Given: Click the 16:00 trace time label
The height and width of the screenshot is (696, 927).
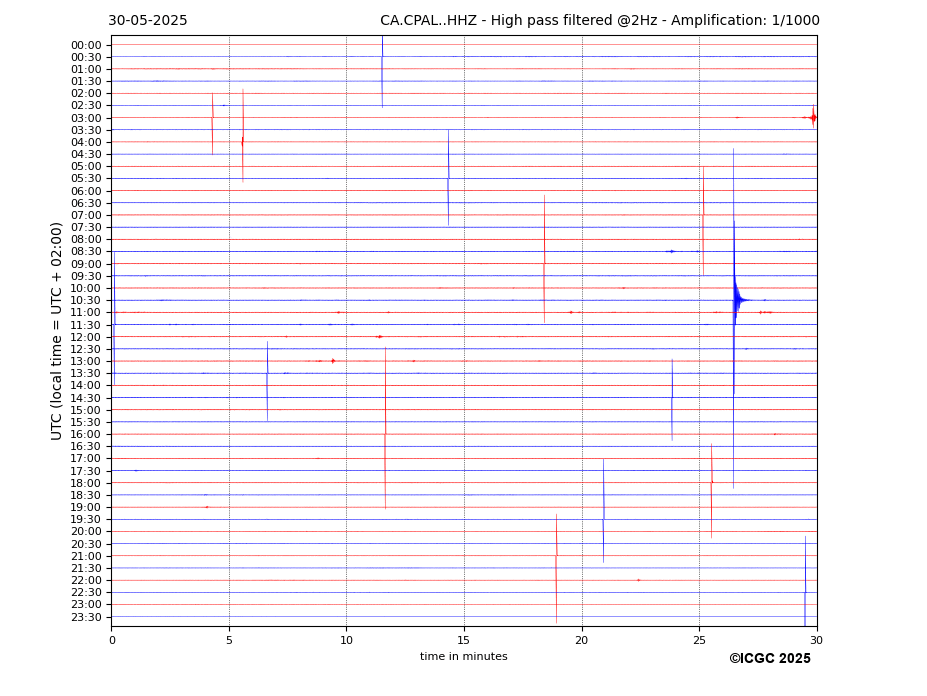Looking at the screenshot, I should (x=86, y=435).
